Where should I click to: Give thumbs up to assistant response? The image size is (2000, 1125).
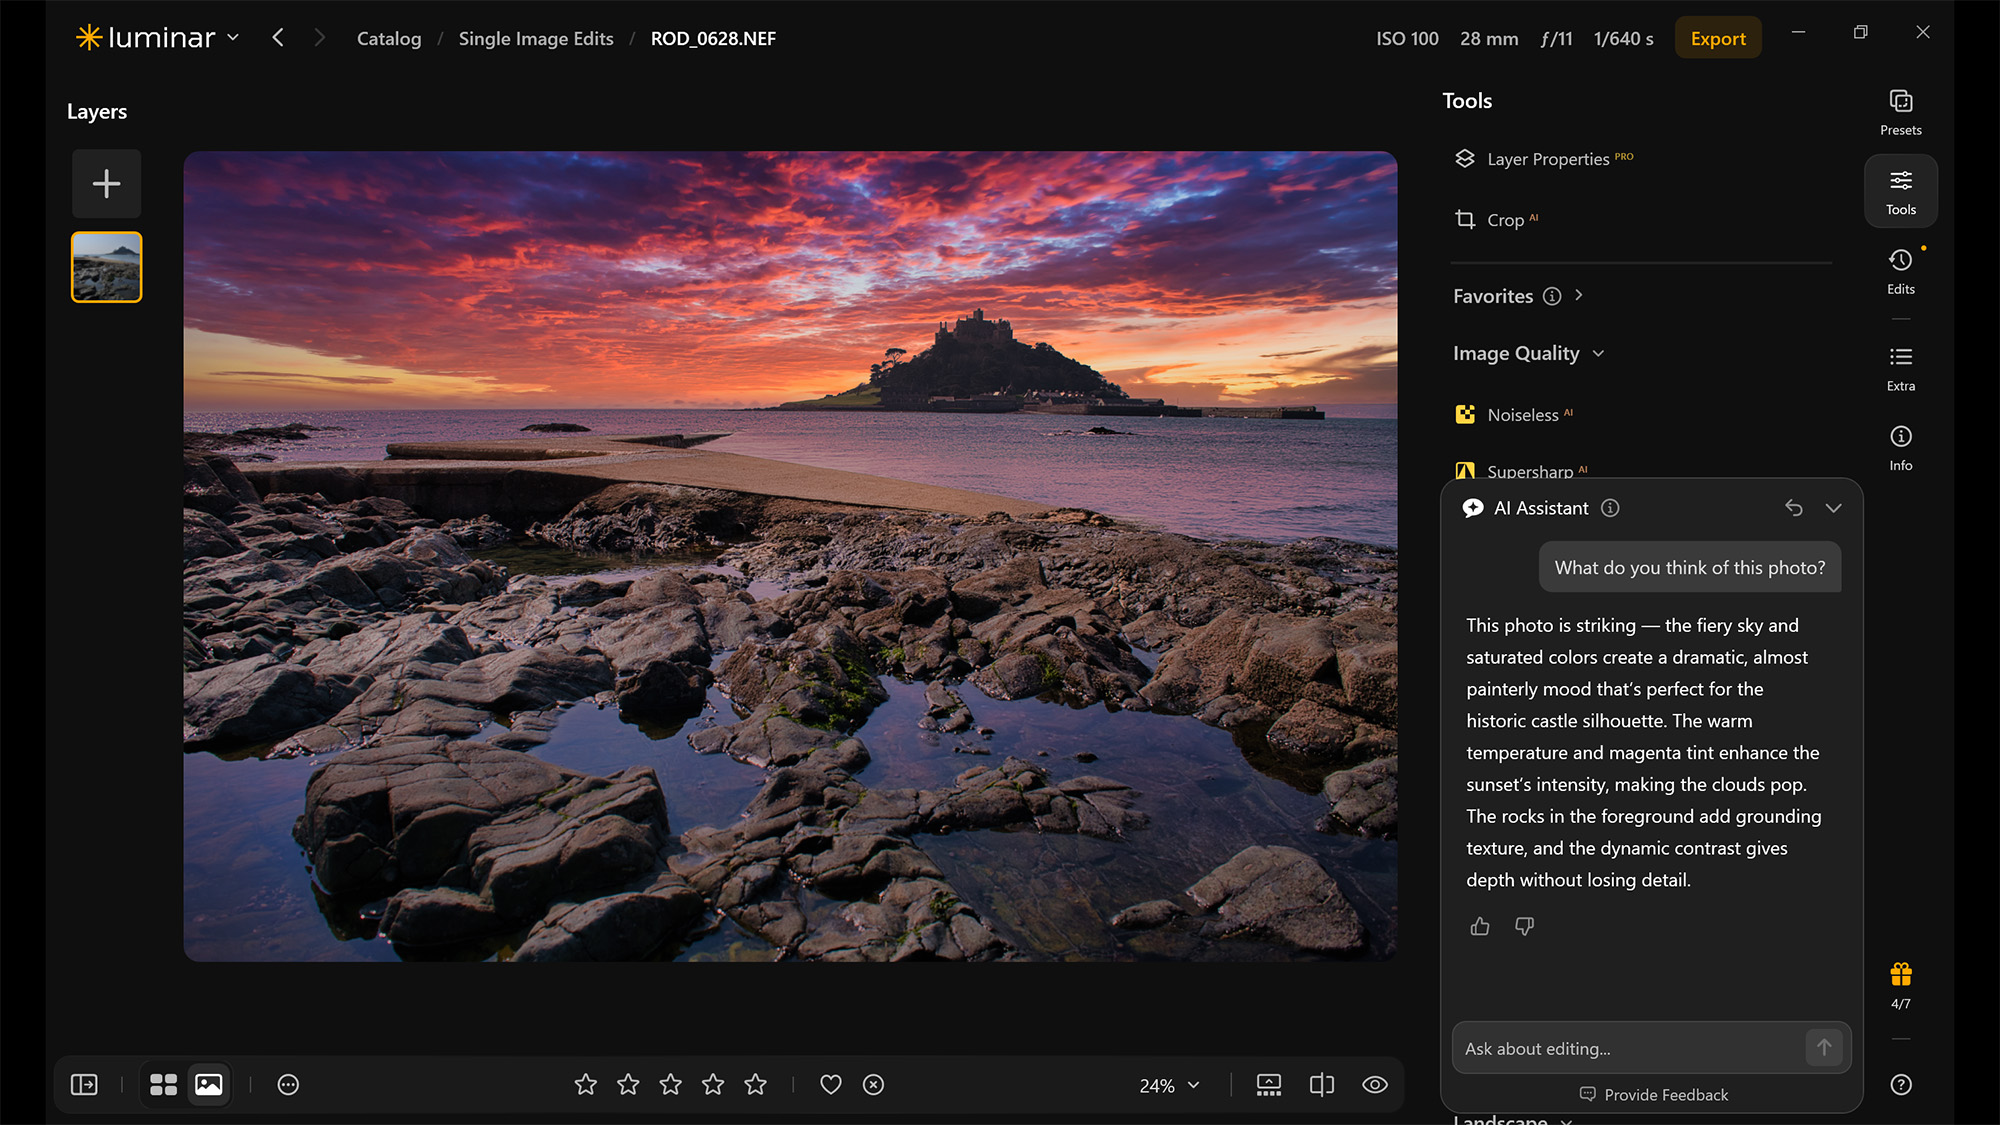(1480, 926)
